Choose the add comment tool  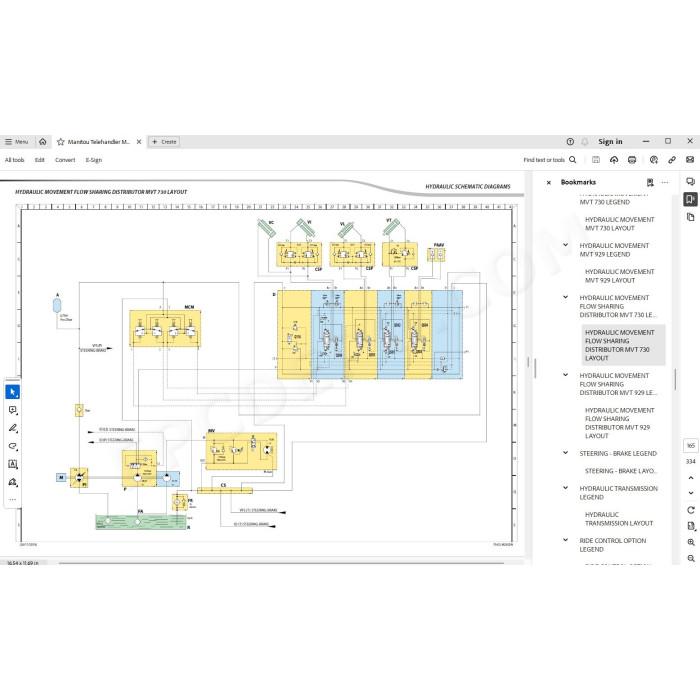click(x=12, y=410)
